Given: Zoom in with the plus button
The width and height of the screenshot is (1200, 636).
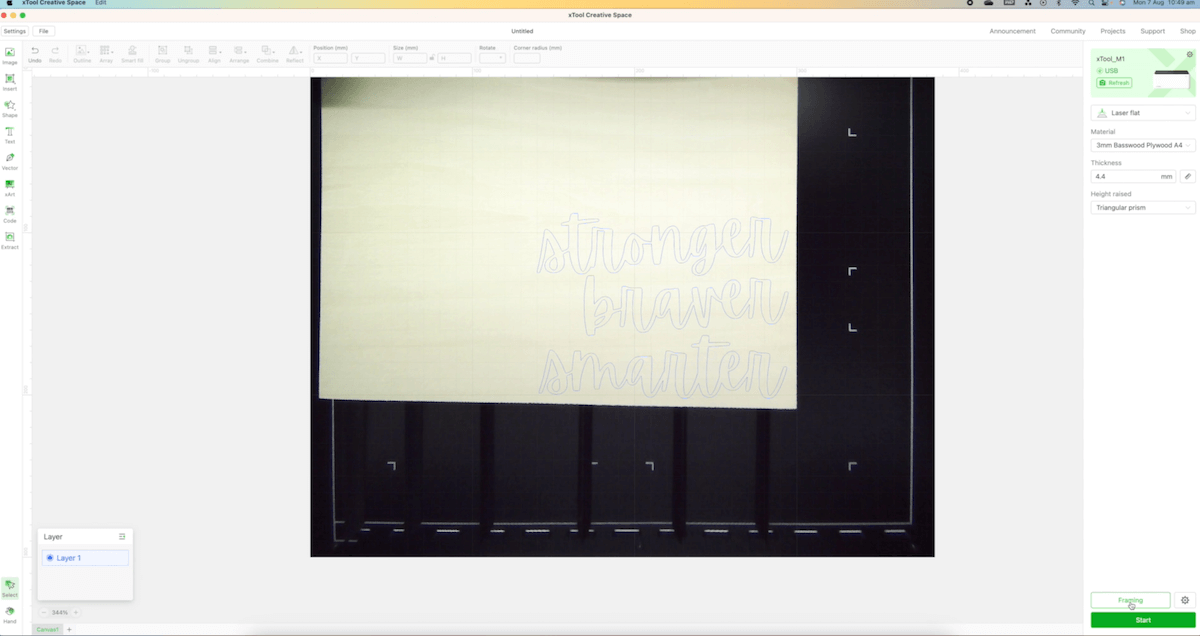Looking at the screenshot, I should [75, 612].
